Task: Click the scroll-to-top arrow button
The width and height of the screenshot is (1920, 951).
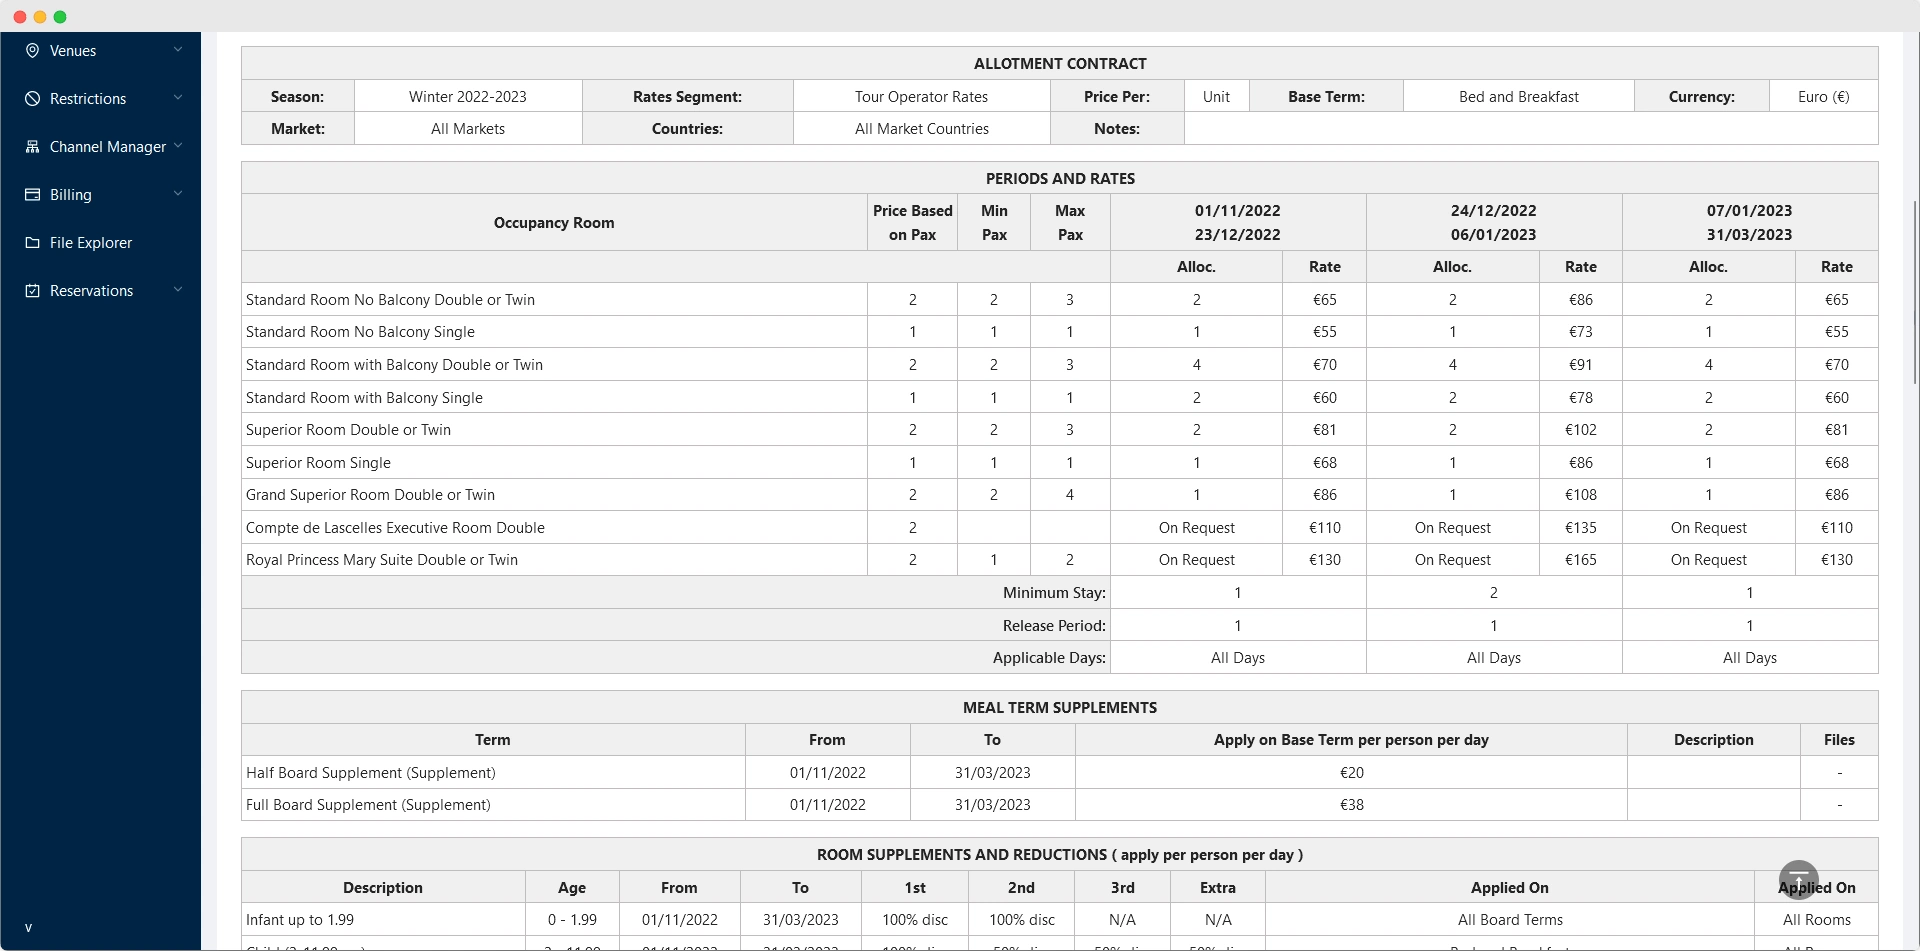Action: [1799, 880]
